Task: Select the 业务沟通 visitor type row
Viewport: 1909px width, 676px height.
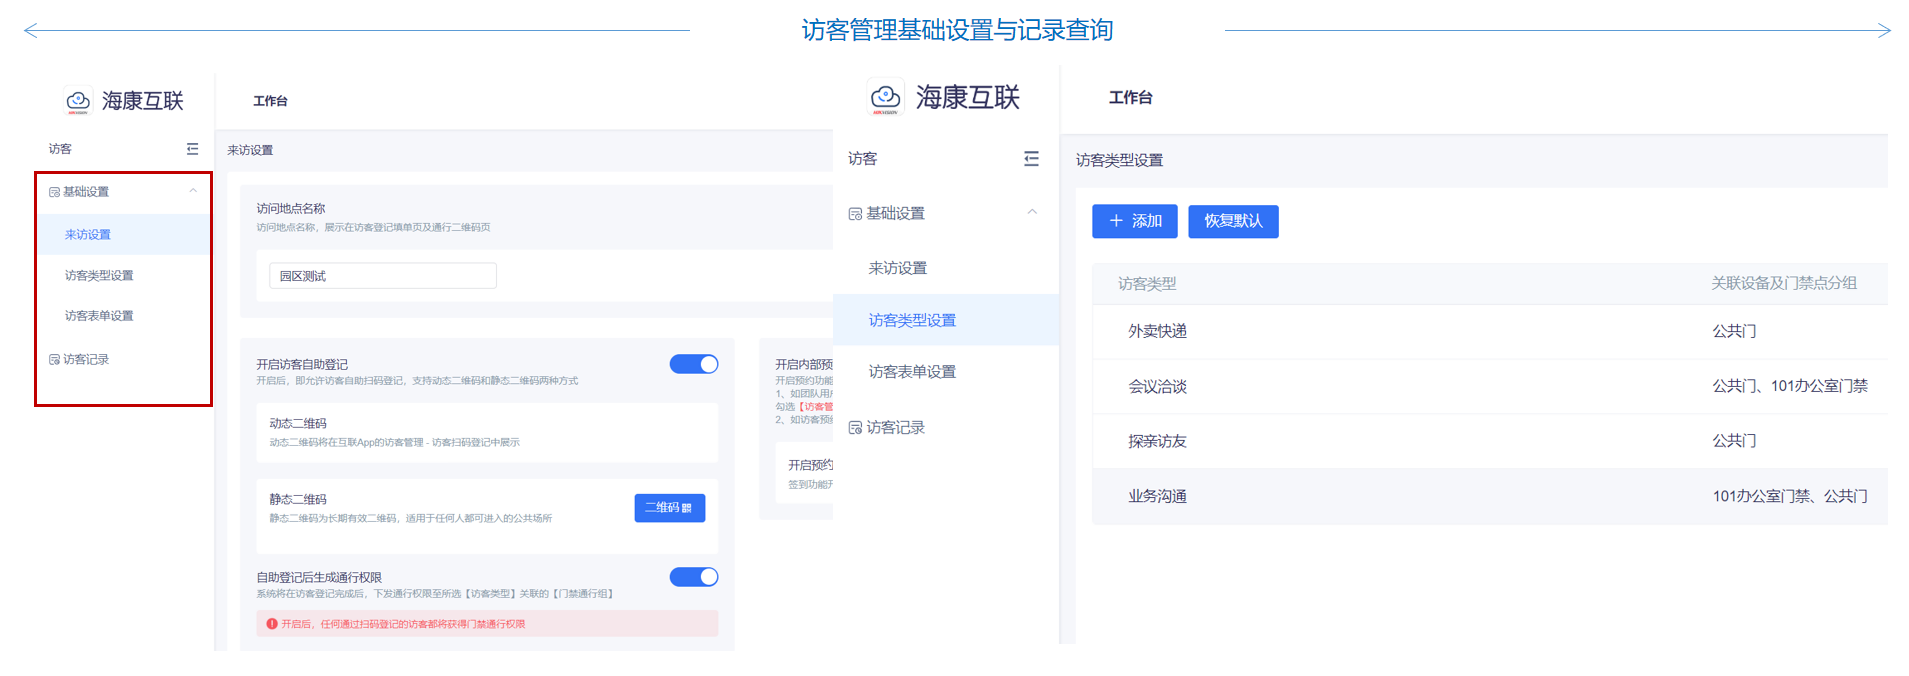Action: 1157,496
